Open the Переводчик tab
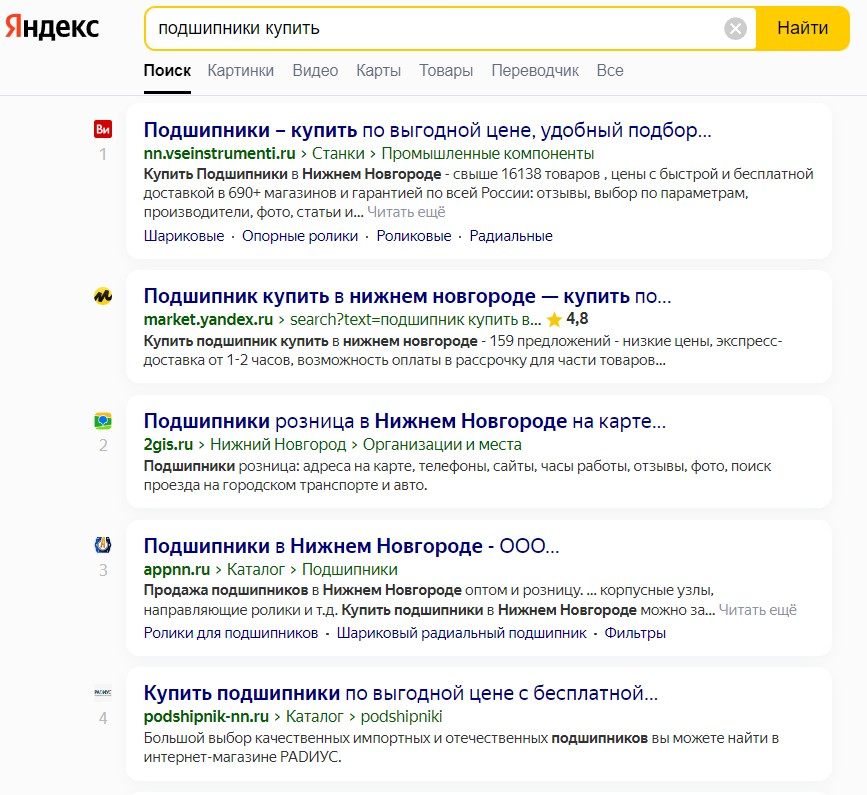This screenshot has height=795, width=867. [535, 71]
